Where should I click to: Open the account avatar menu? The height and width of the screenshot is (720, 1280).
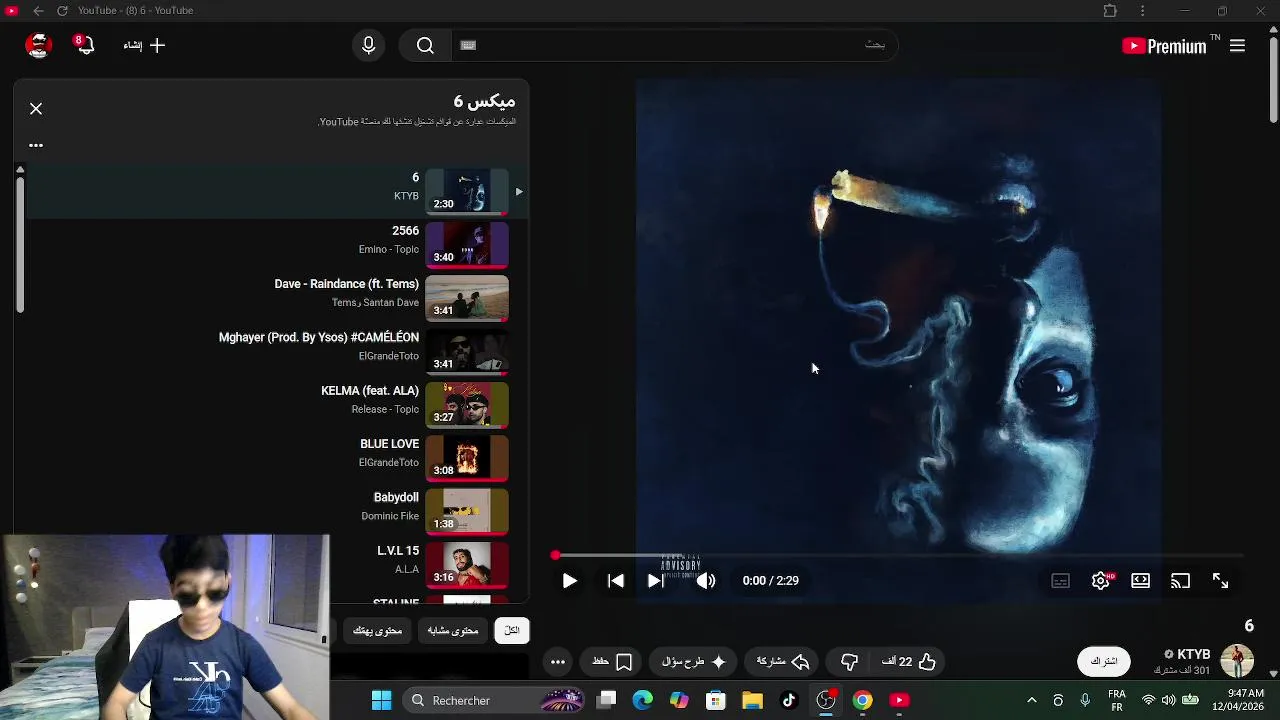(x=38, y=45)
